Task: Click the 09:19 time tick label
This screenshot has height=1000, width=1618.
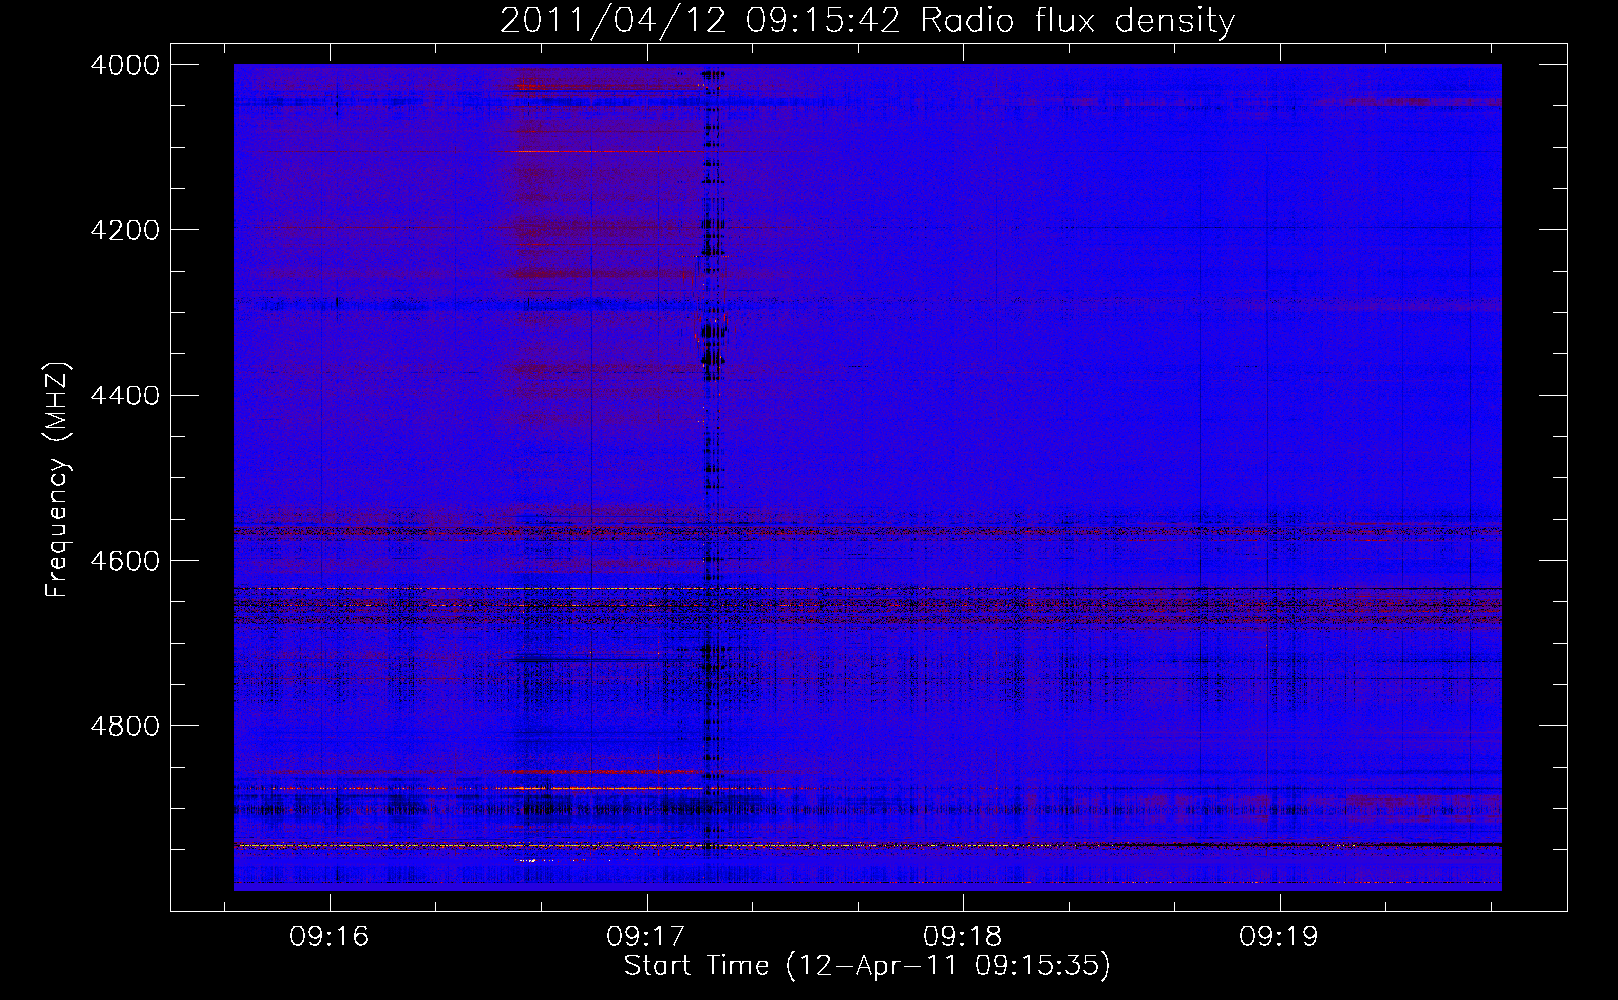Action: pos(1279,936)
